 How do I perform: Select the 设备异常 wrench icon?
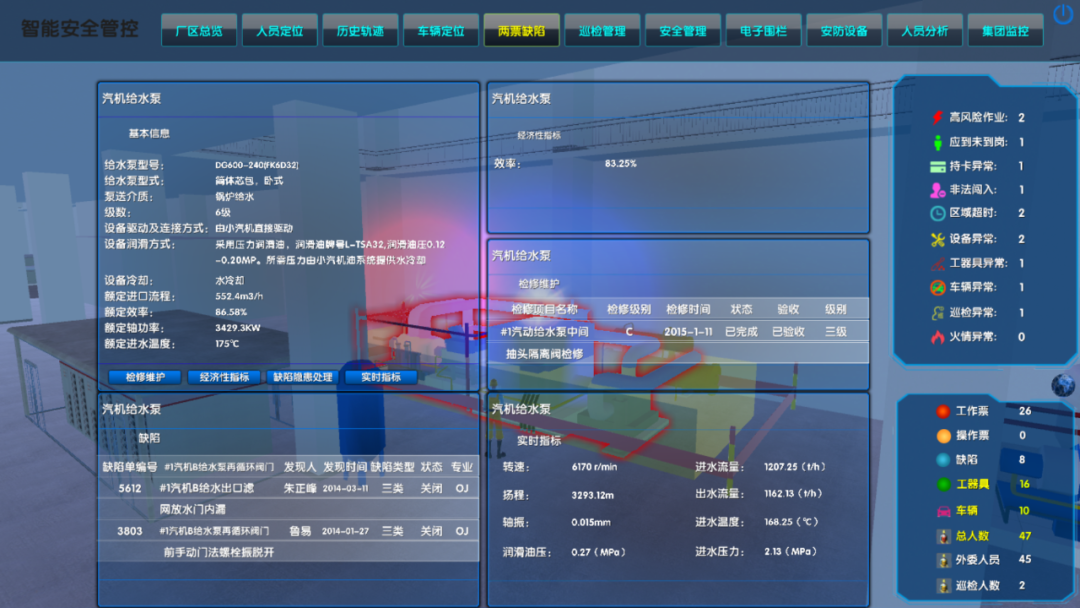pos(937,239)
